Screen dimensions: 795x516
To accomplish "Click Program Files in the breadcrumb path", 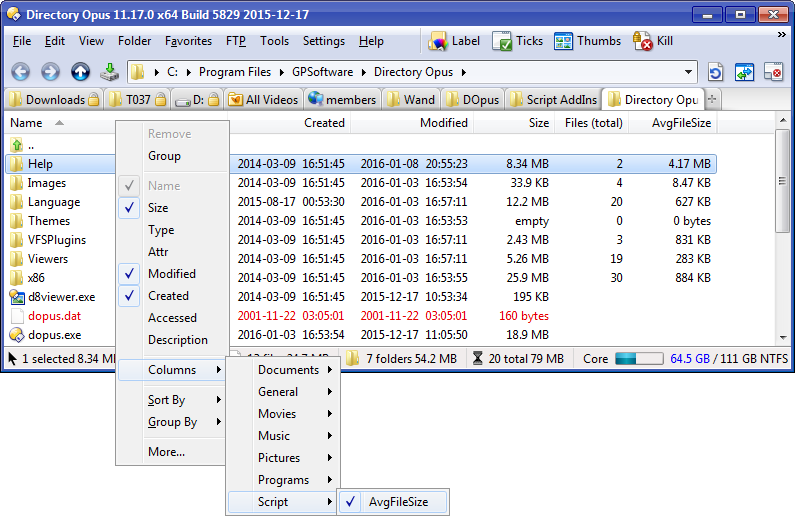I will [235, 72].
